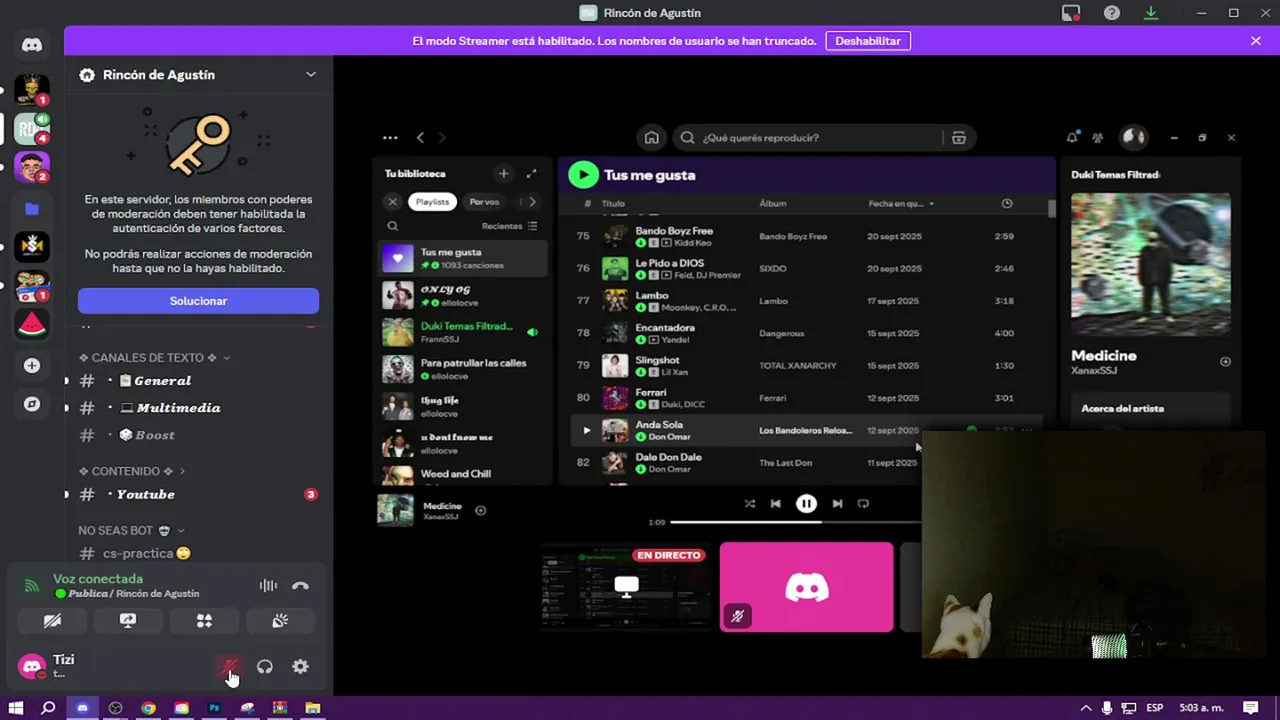Open the soundboard icon

click(280, 621)
